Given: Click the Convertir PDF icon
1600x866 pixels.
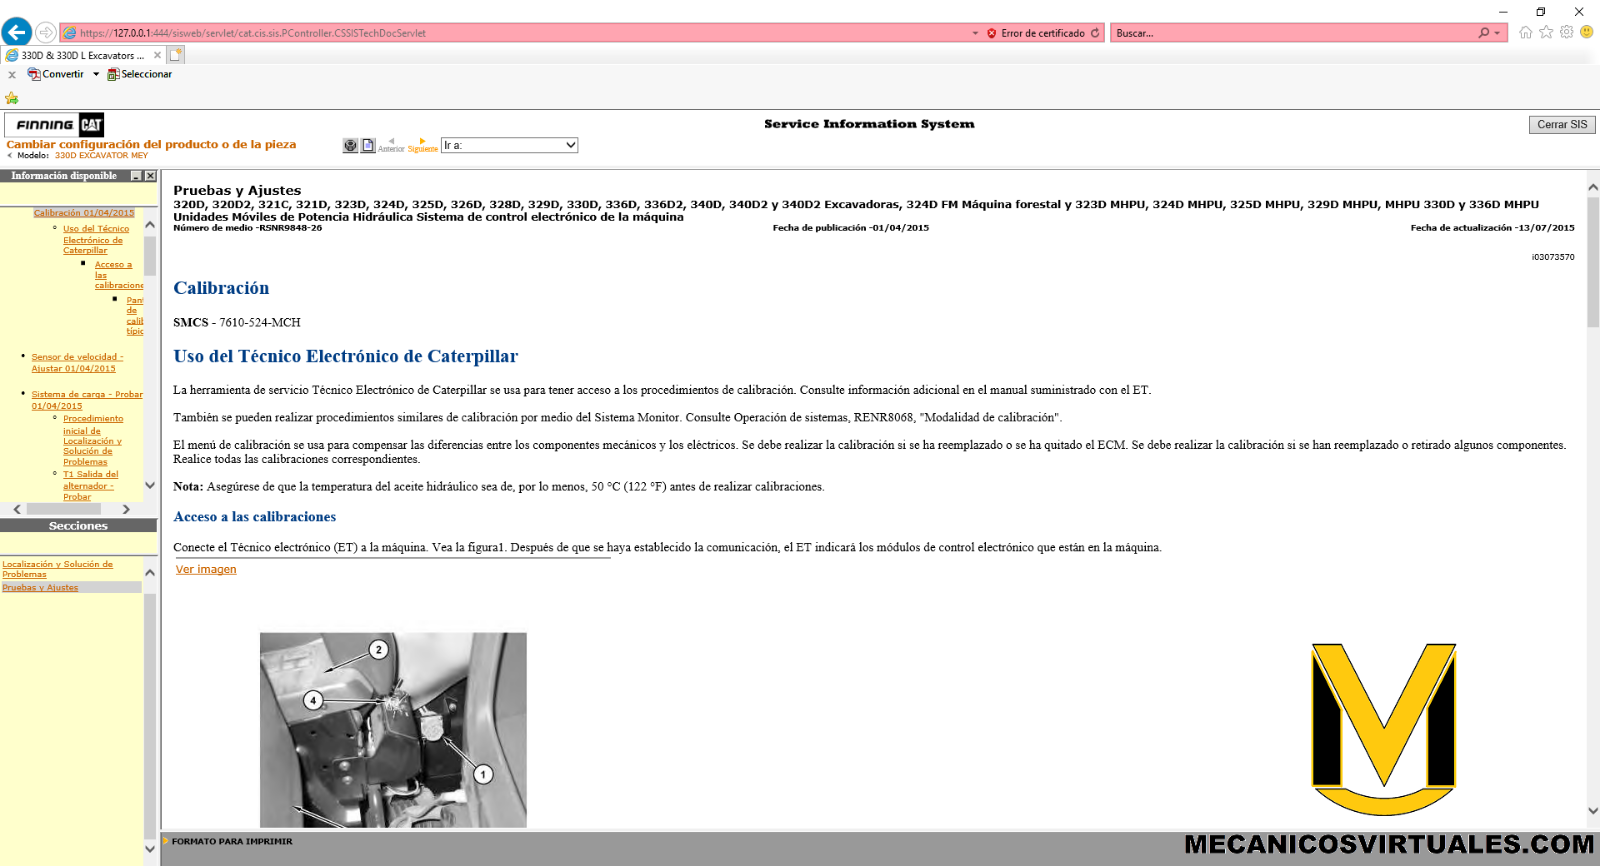Looking at the screenshot, I should [34, 74].
